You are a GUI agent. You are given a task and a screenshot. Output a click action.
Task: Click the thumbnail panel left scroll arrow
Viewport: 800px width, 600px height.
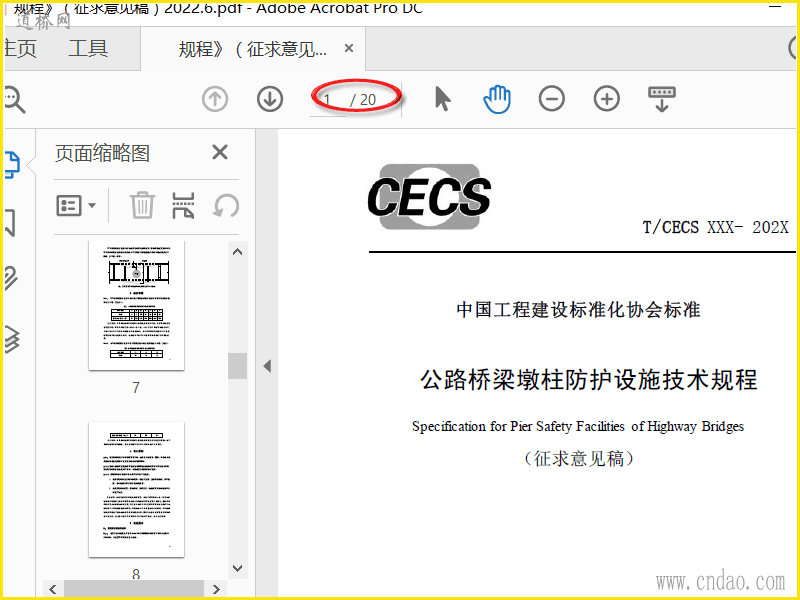pyautogui.click(x=53, y=589)
